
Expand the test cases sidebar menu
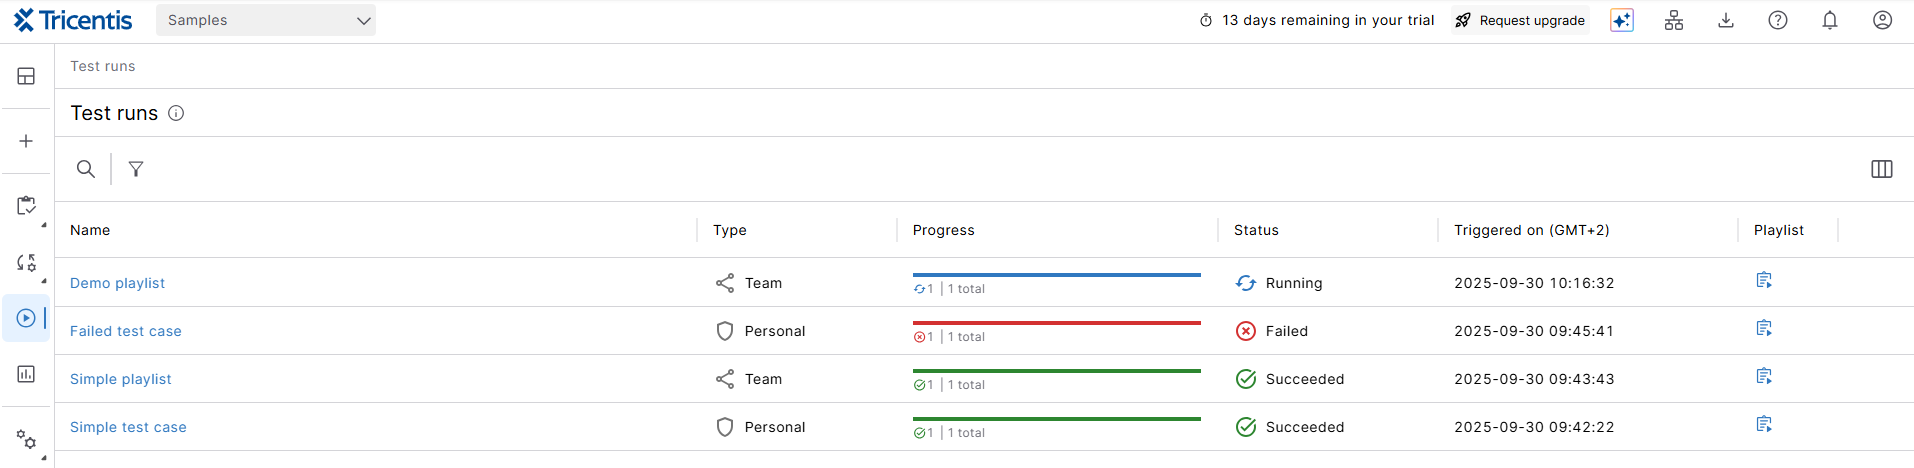click(x=26, y=206)
